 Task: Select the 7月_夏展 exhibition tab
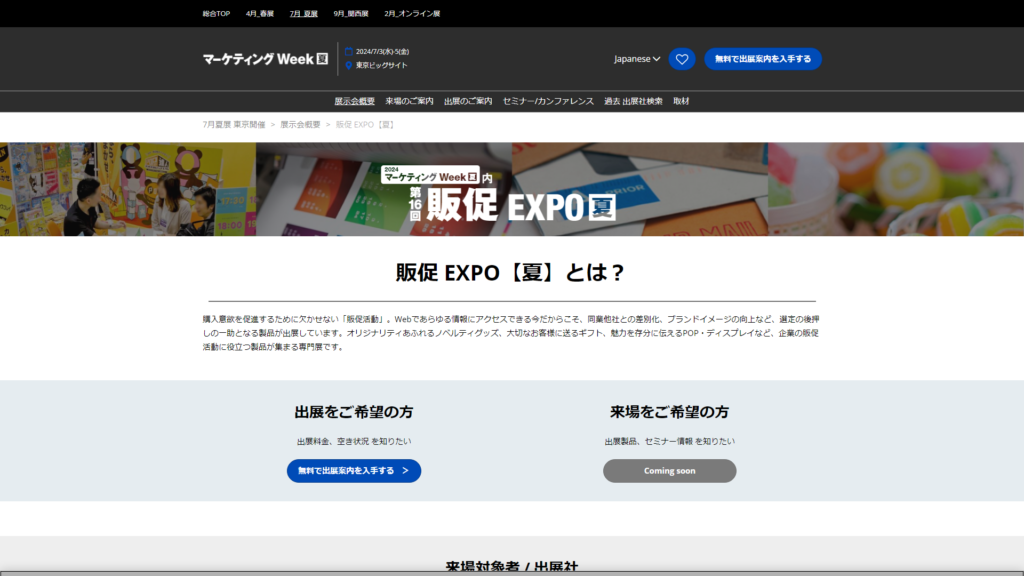click(x=304, y=14)
